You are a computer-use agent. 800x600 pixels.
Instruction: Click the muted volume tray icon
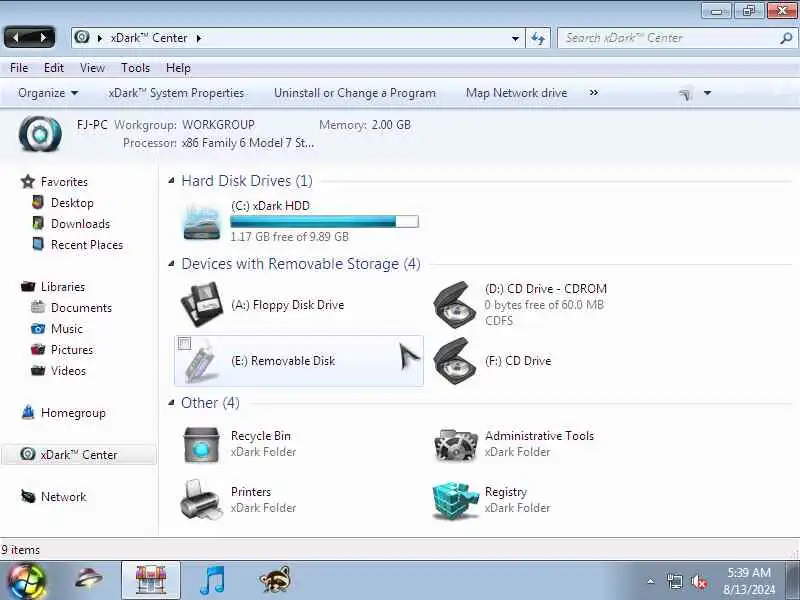click(x=699, y=582)
